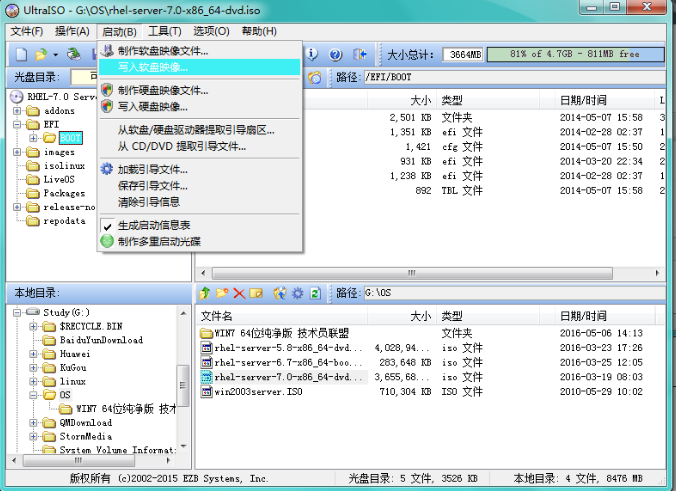Click the Help question mark icon

335,54
